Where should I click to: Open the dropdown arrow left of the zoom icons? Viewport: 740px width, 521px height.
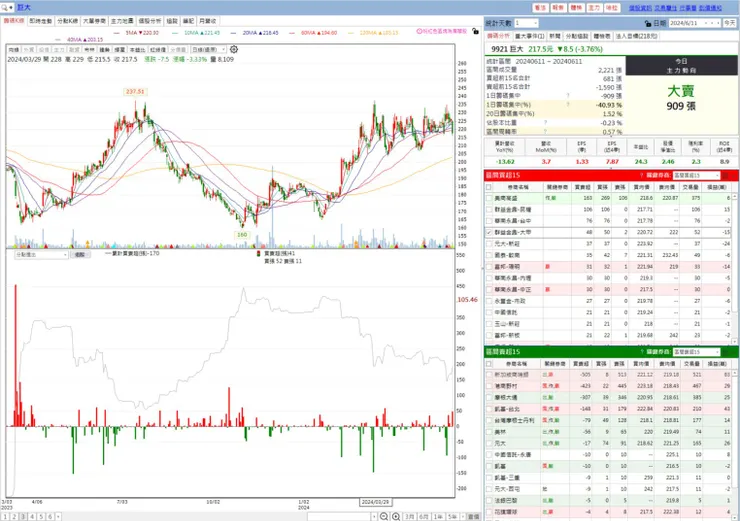click(374, 517)
